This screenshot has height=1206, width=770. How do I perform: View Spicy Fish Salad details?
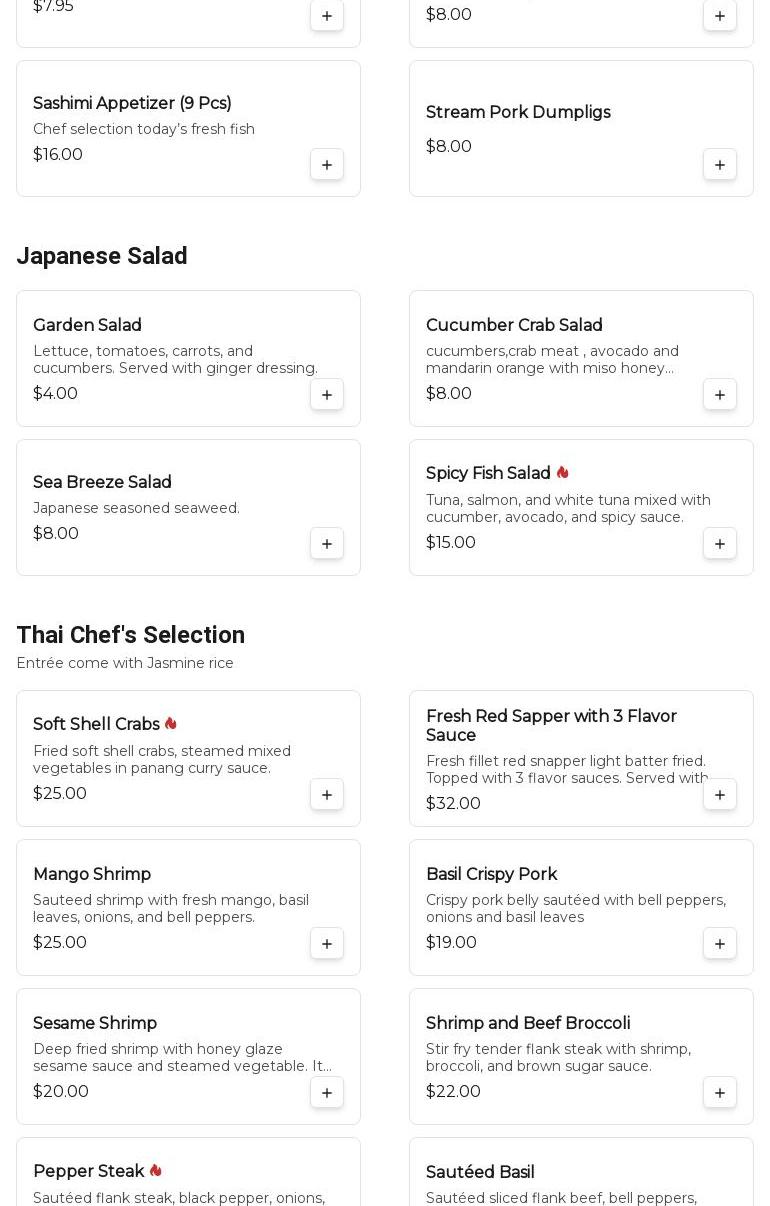click(488, 473)
